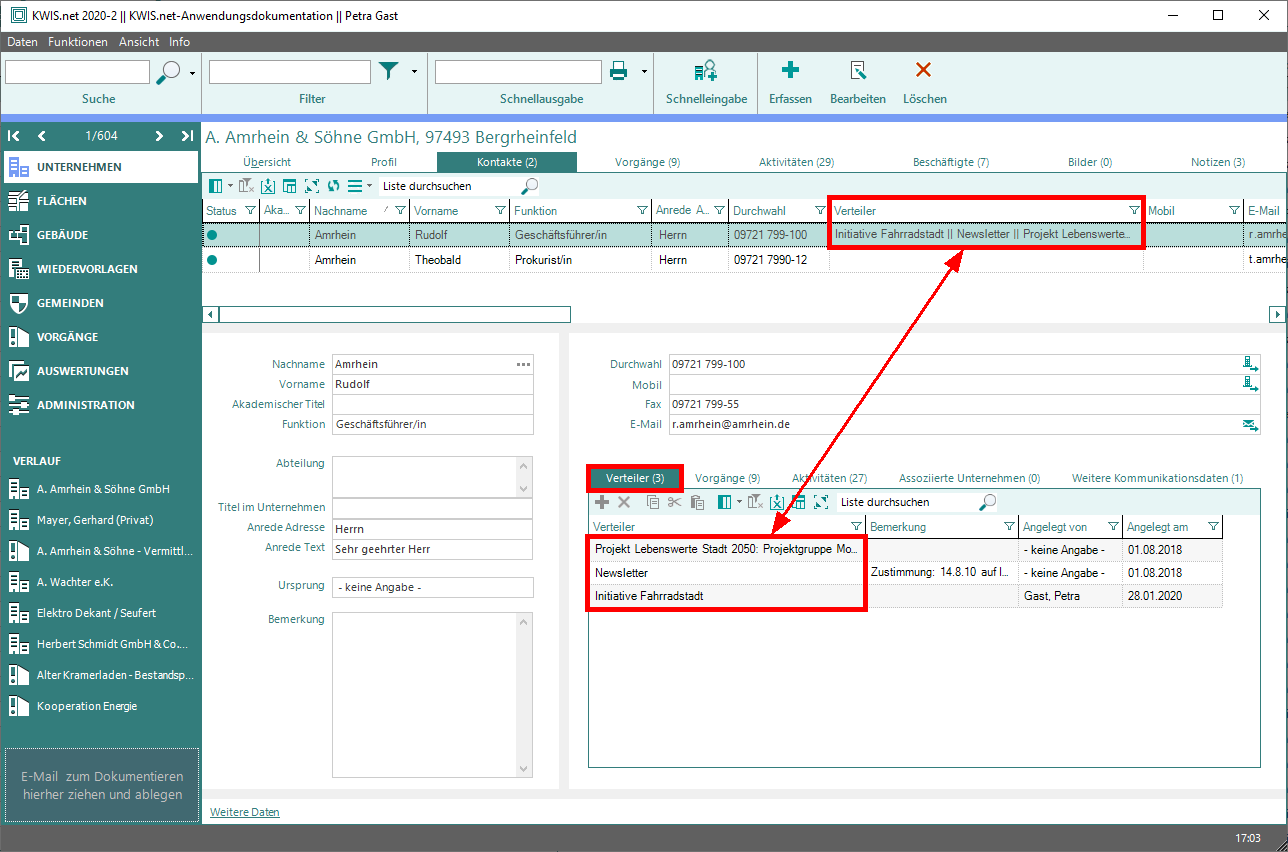This screenshot has height=852, width=1288.
Task: Open the Verteiler column filter in the Kontakte grid
Action: [x=1134, y=211]
